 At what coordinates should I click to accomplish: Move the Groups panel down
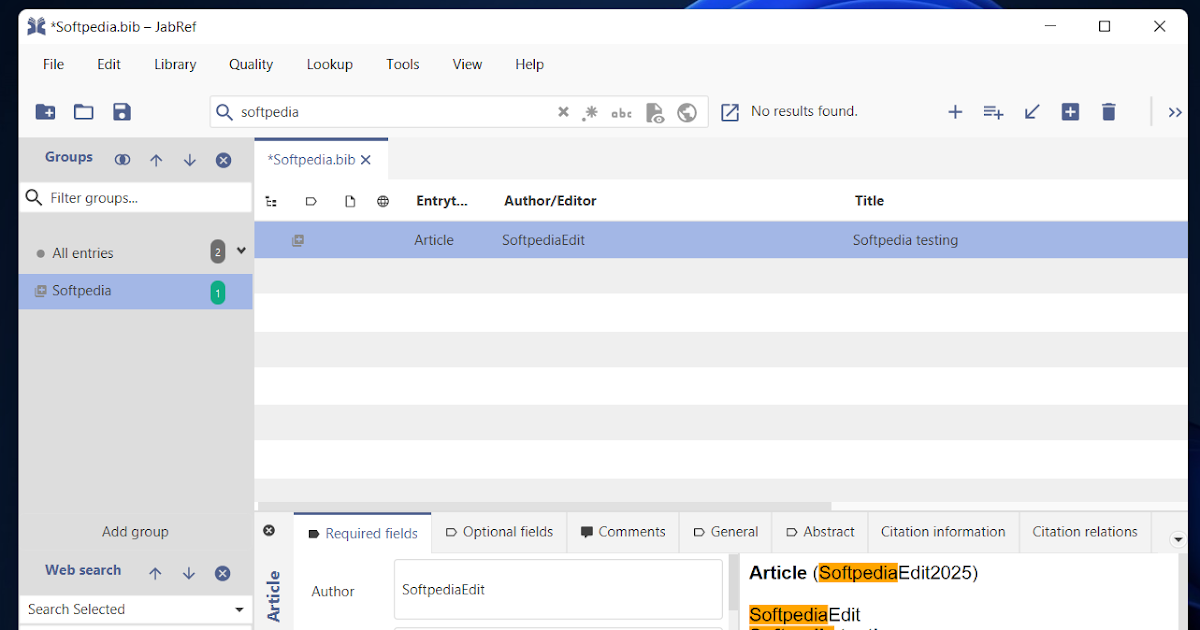190,160
